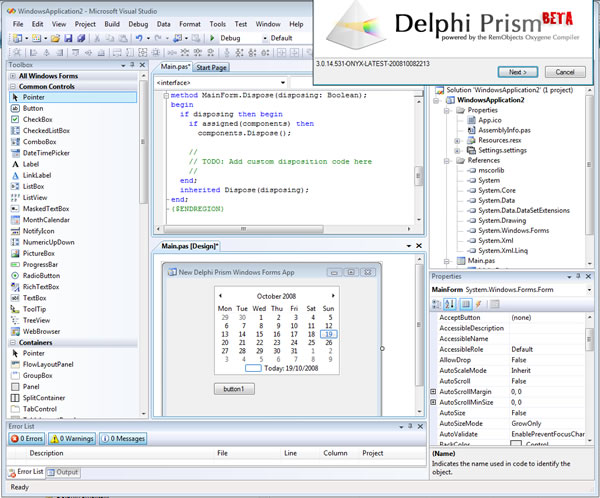
Task: Click the Copy toolbar icon
Action: [110, 38]
